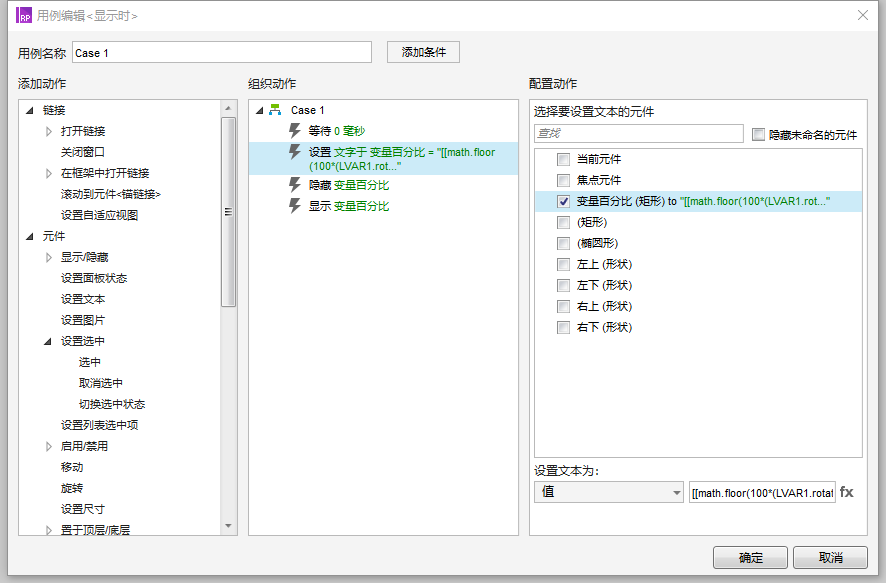Click the action list scrollbar thumb
886x583 pixels.
tap(228, 212)
